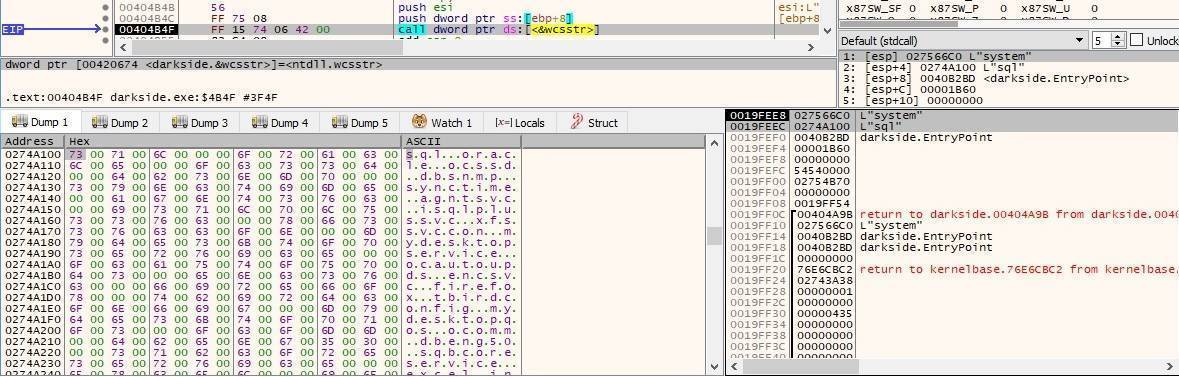Select stack entry 0019FF24 with value 02743A38
The image size is (1179, 377).
click(x=952, y=280)
